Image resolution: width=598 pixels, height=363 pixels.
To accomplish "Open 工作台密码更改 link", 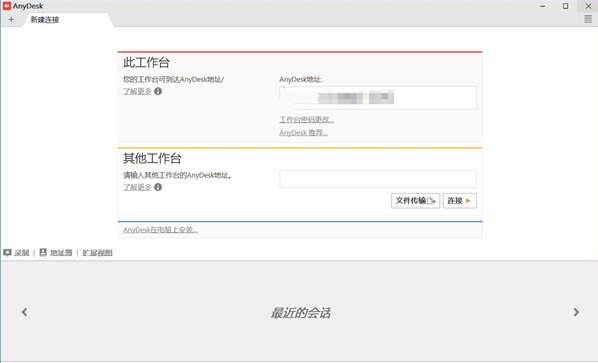I will pos(307,120).
